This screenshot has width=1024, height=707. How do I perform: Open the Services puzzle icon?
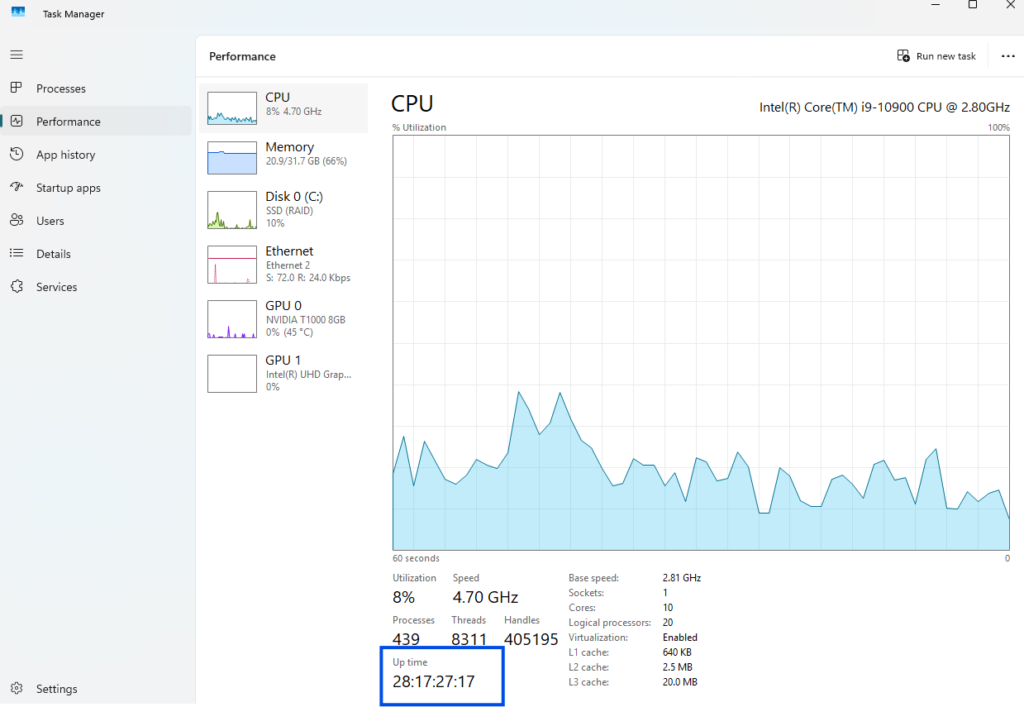[x=16, y=287]
